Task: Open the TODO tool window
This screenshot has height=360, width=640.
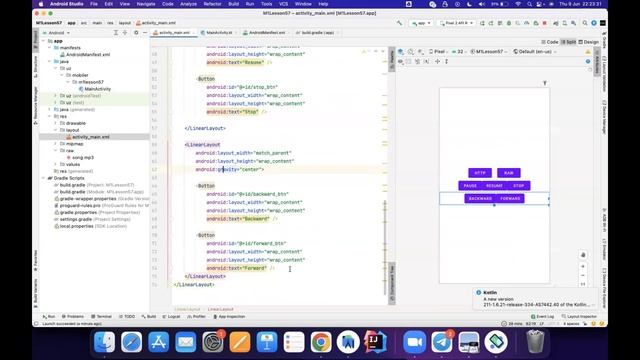Action: 127,317
